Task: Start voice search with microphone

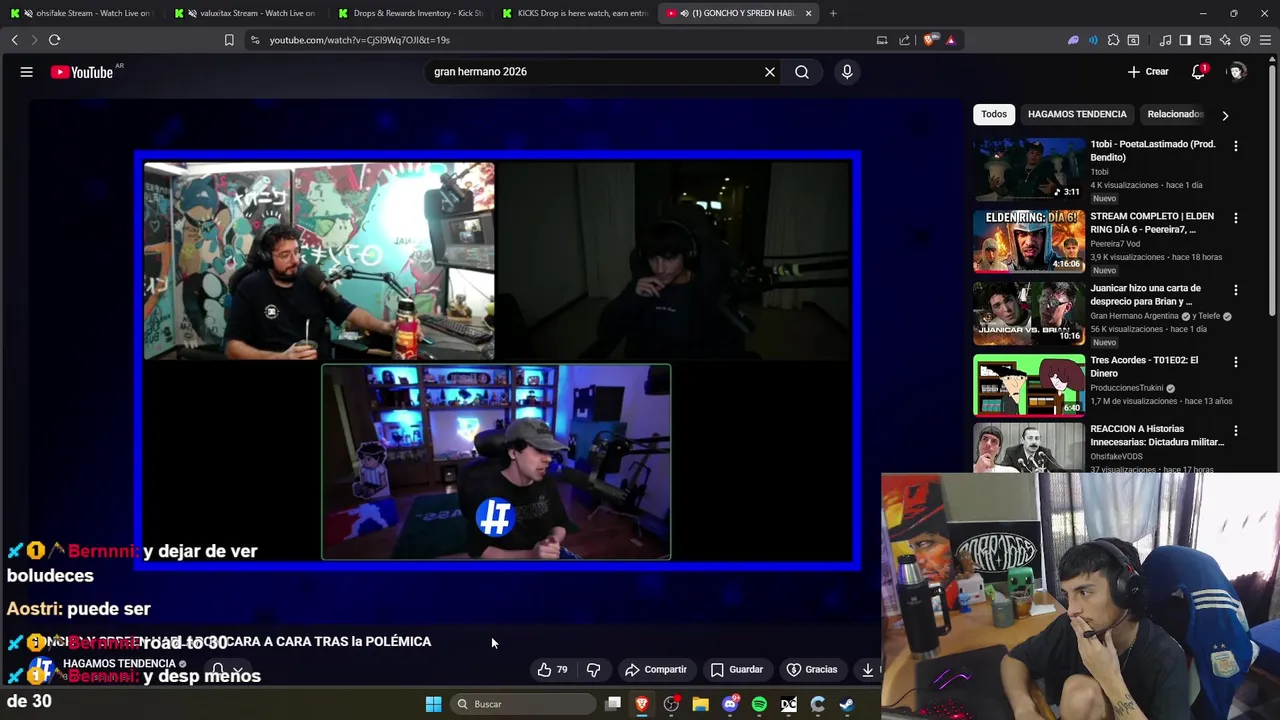Action: [847, 72]
